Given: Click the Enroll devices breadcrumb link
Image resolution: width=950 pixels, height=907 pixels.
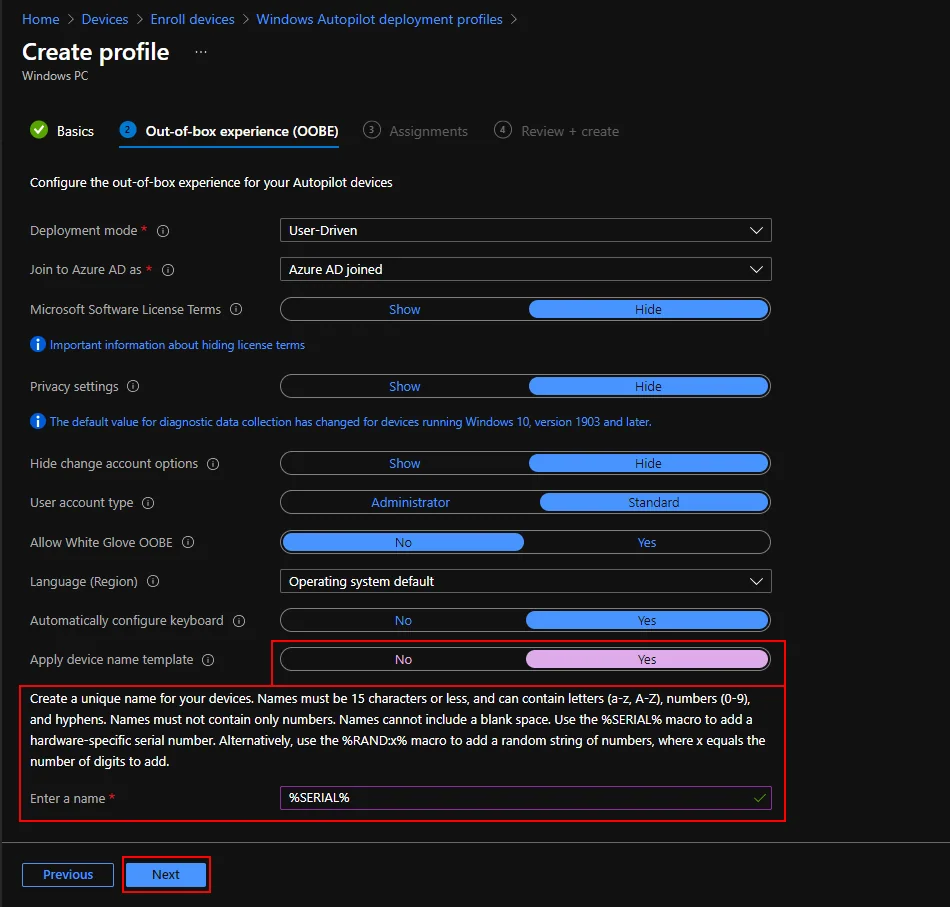Looking at the screenshot, I should (192, 19).
